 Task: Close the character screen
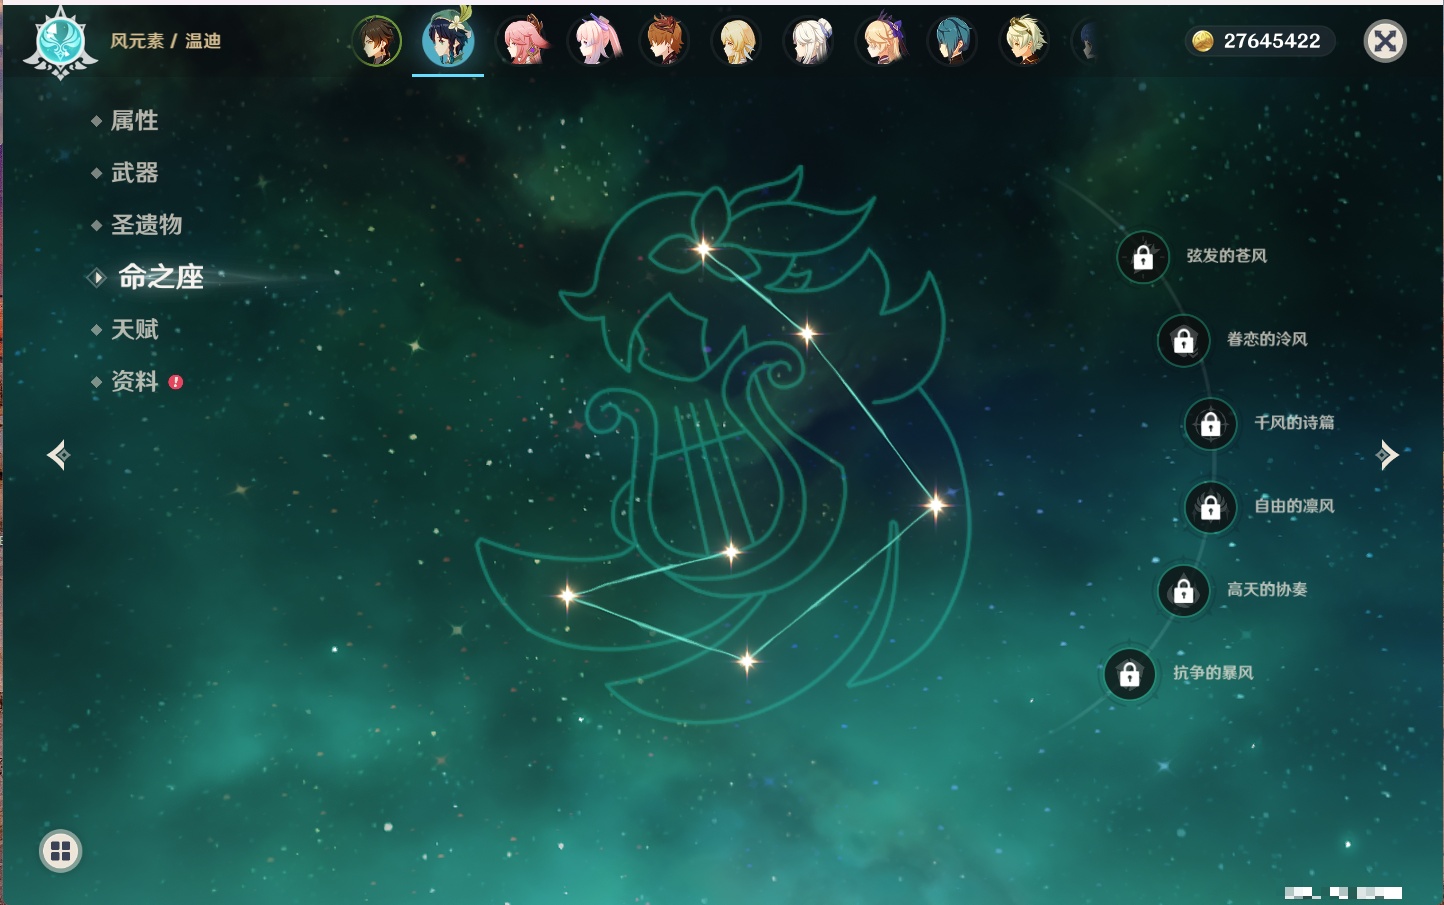tap(1385, 41)
